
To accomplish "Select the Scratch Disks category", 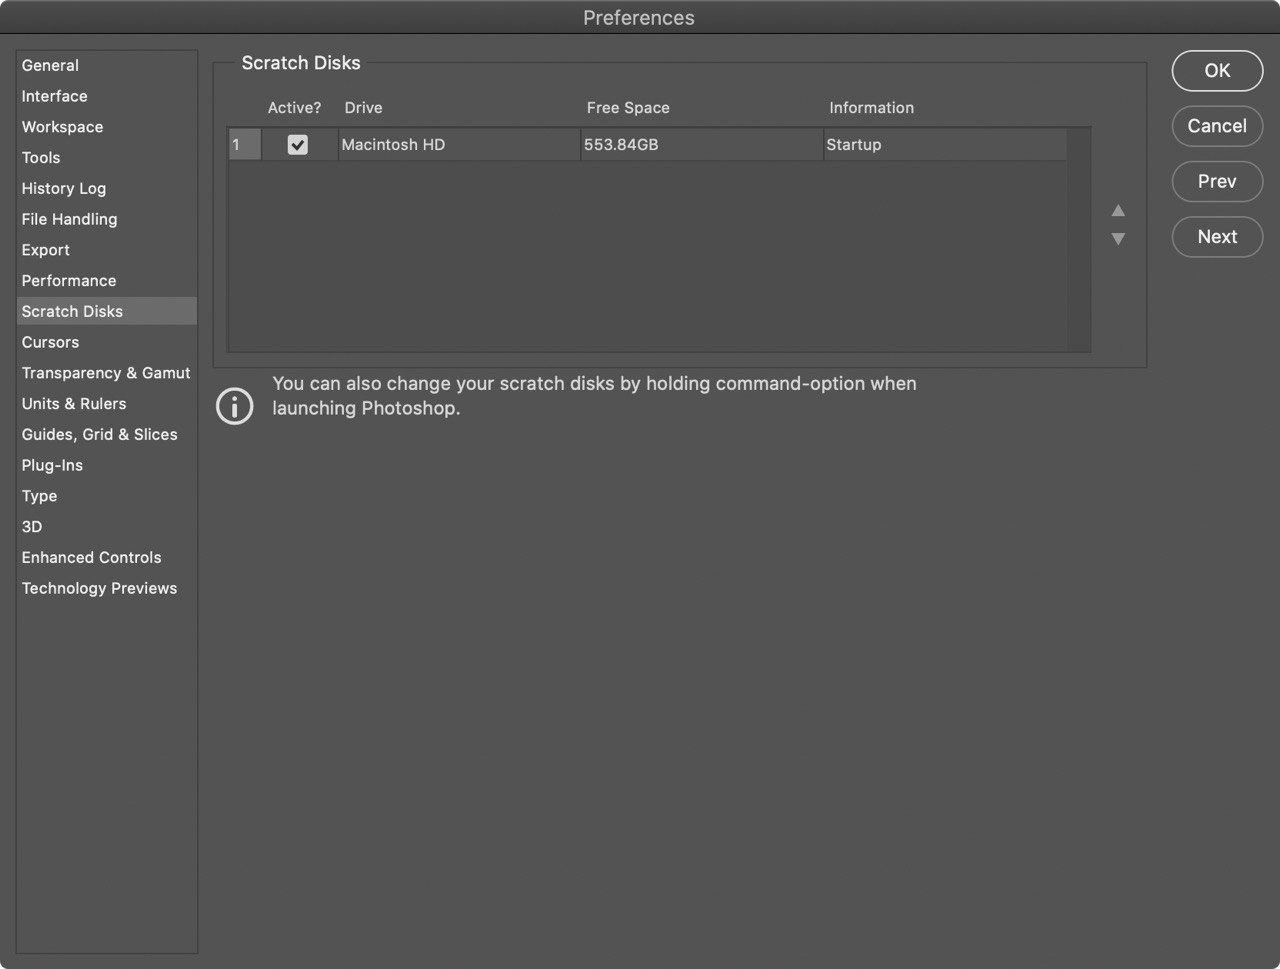I will (107, 311).
